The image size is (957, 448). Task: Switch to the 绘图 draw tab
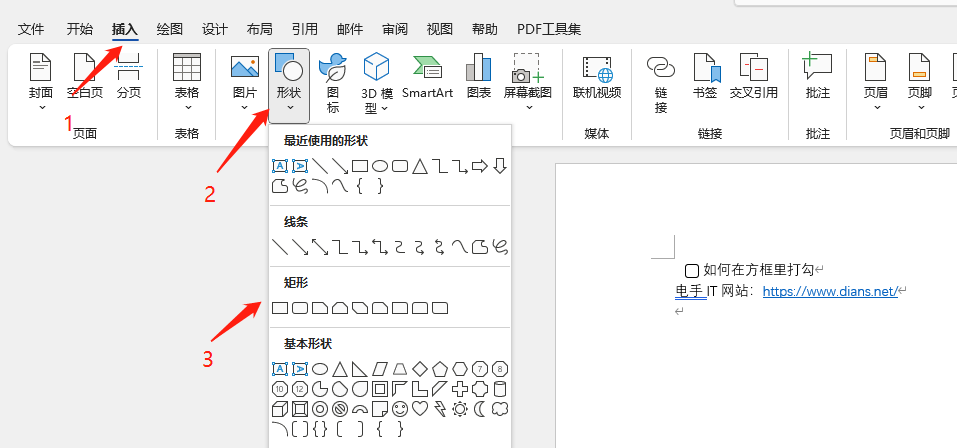(x=170, y=29)
